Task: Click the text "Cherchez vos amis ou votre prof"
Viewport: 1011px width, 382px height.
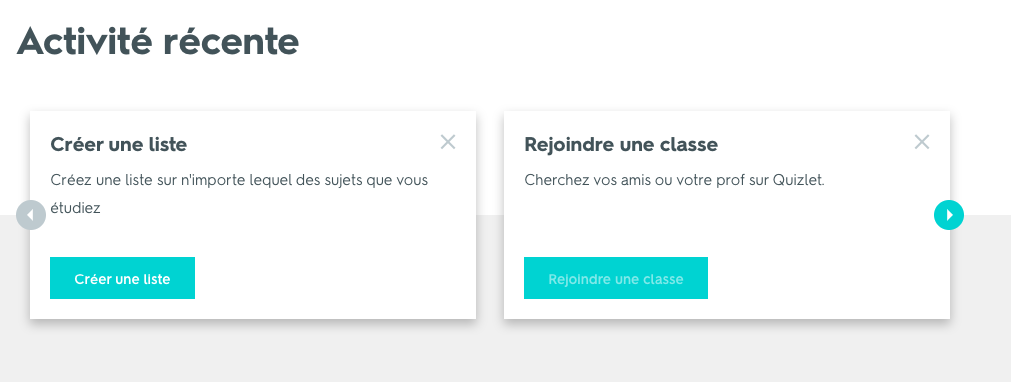Action: (x=634, y=180)
